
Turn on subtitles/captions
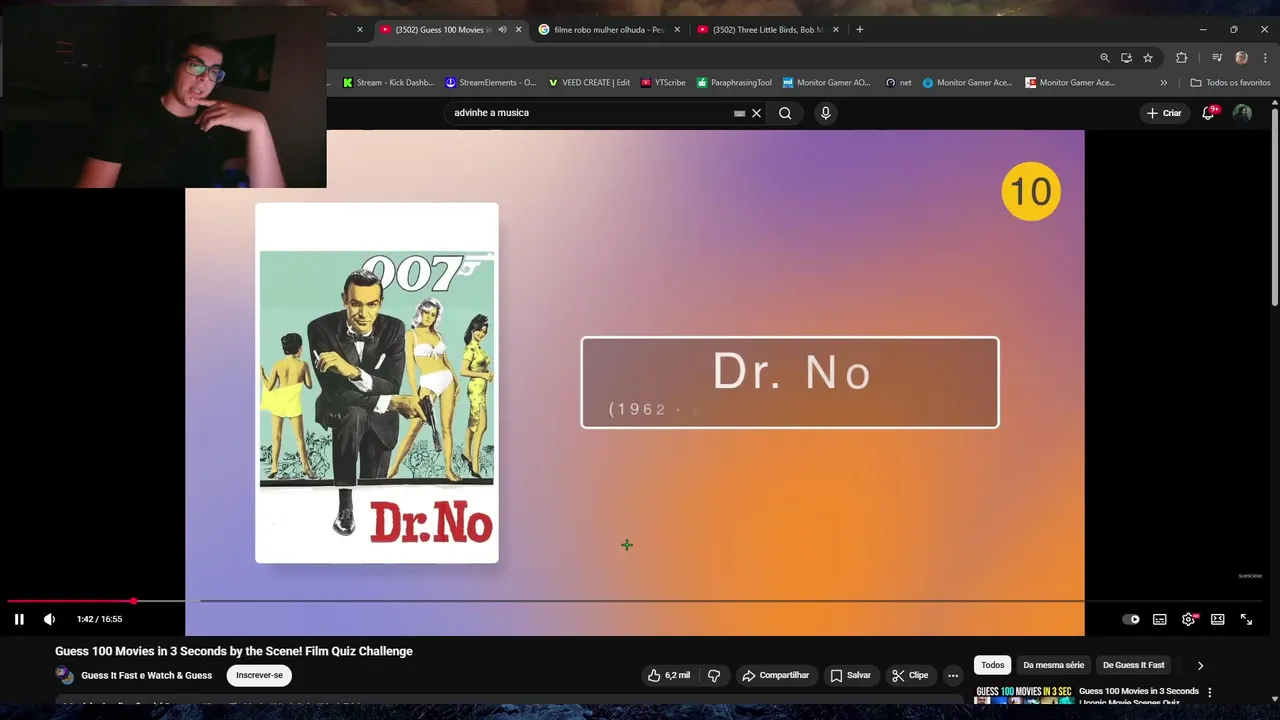pos(1160,619)
